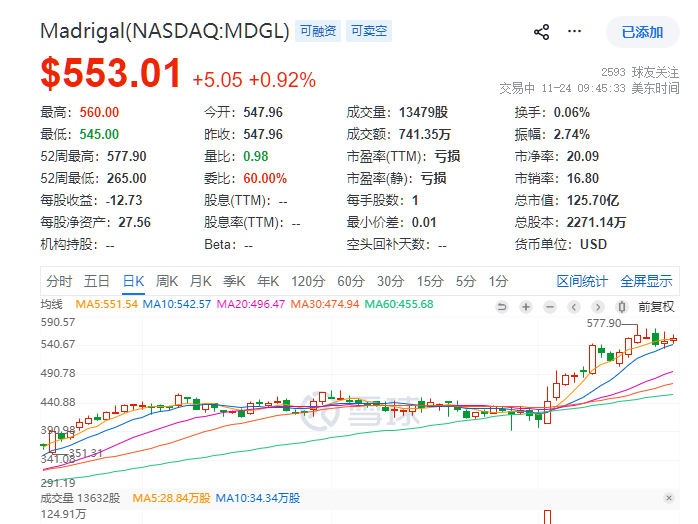Click the 577.90 high marker on chart
Screen dimensions: 698x524
coord(604,323)
